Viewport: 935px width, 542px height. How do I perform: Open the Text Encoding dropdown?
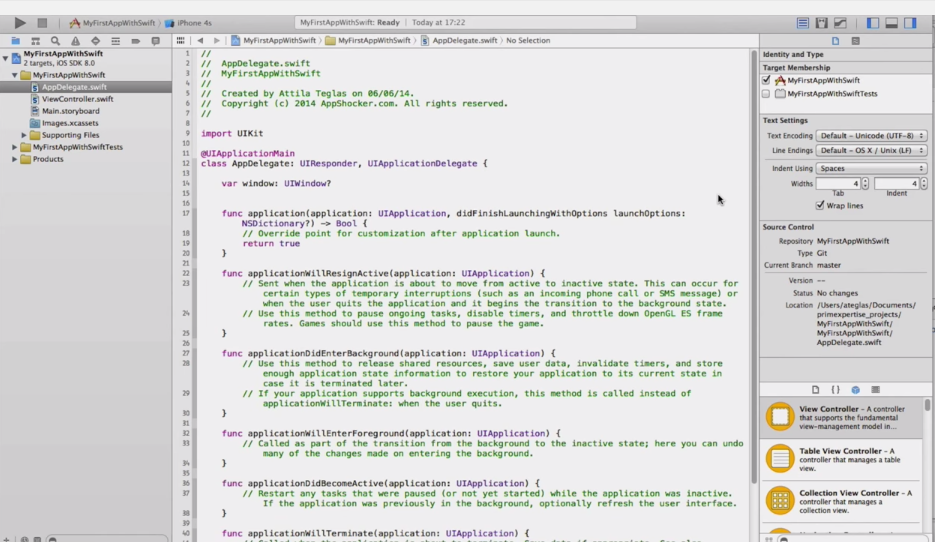pos(871,135)
